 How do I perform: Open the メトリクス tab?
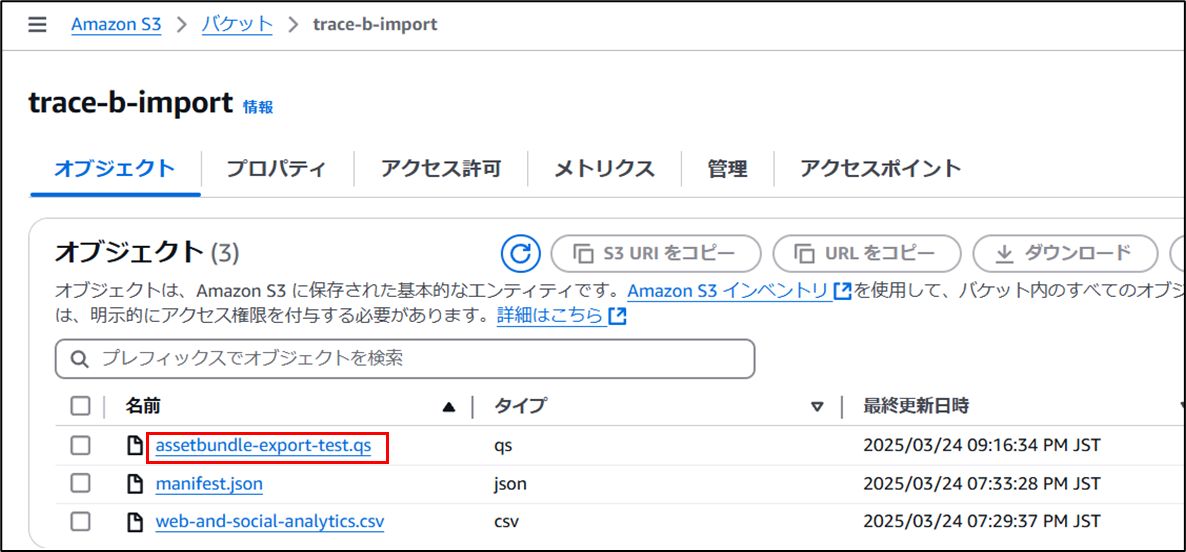tap(604, 169)
